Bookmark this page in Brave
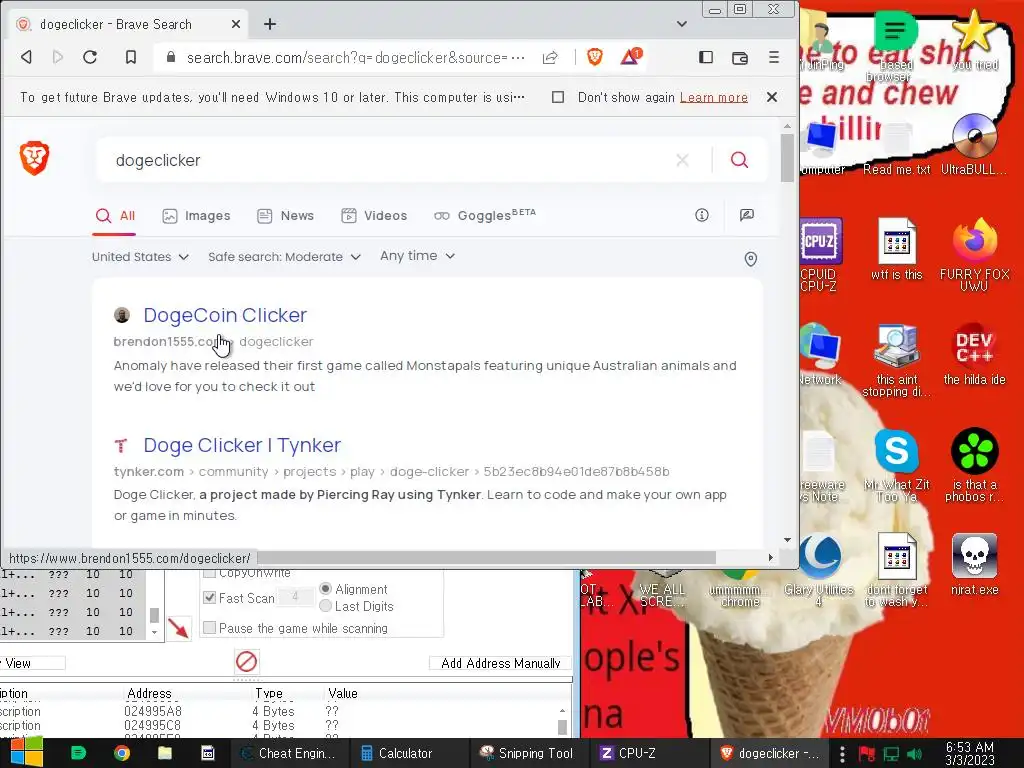Image resolution: width=1024 pixels, height=768 pixels. coord(131,57)
